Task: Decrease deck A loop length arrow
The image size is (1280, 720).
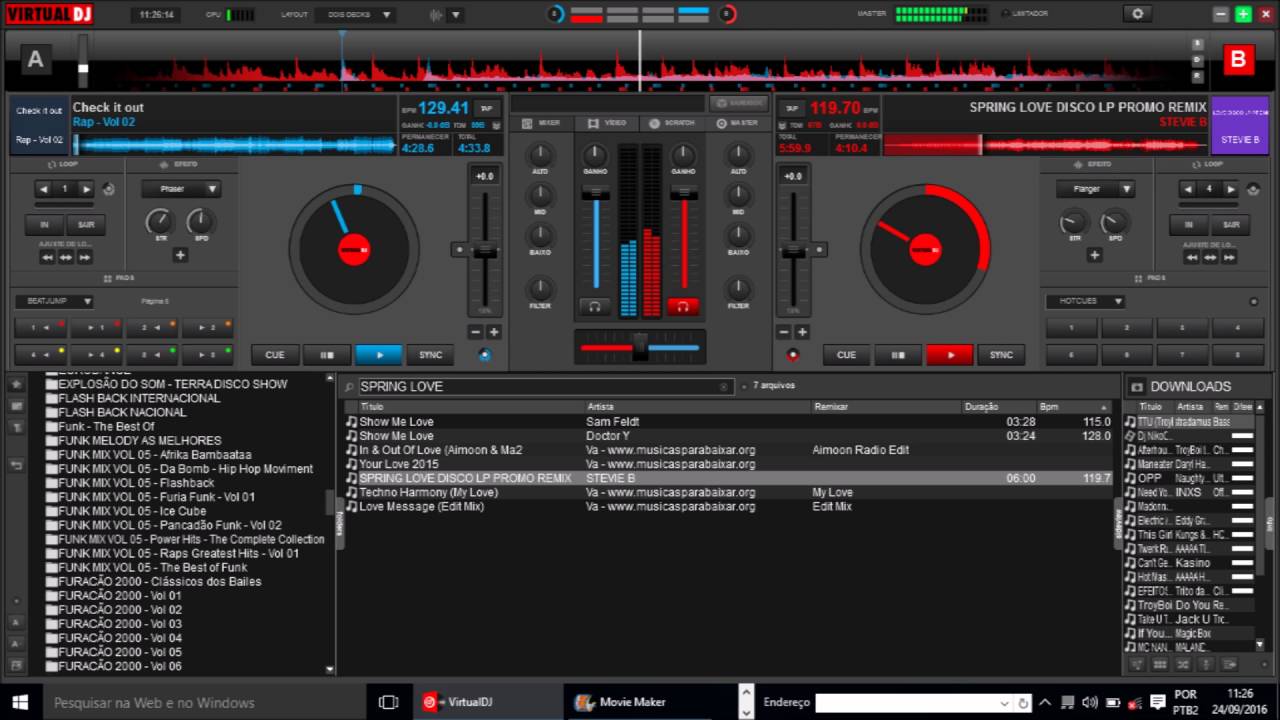Action: 43,189
